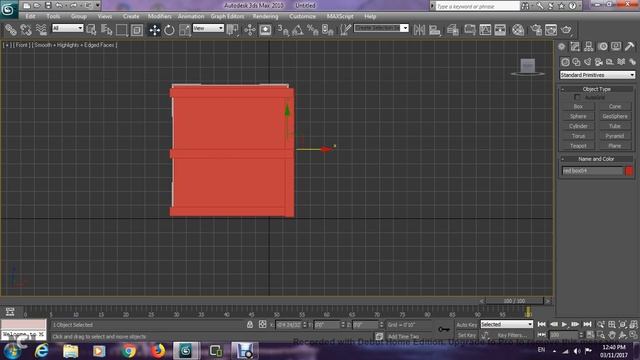Collapse the Name and Color rollout

tap(596, 159)
